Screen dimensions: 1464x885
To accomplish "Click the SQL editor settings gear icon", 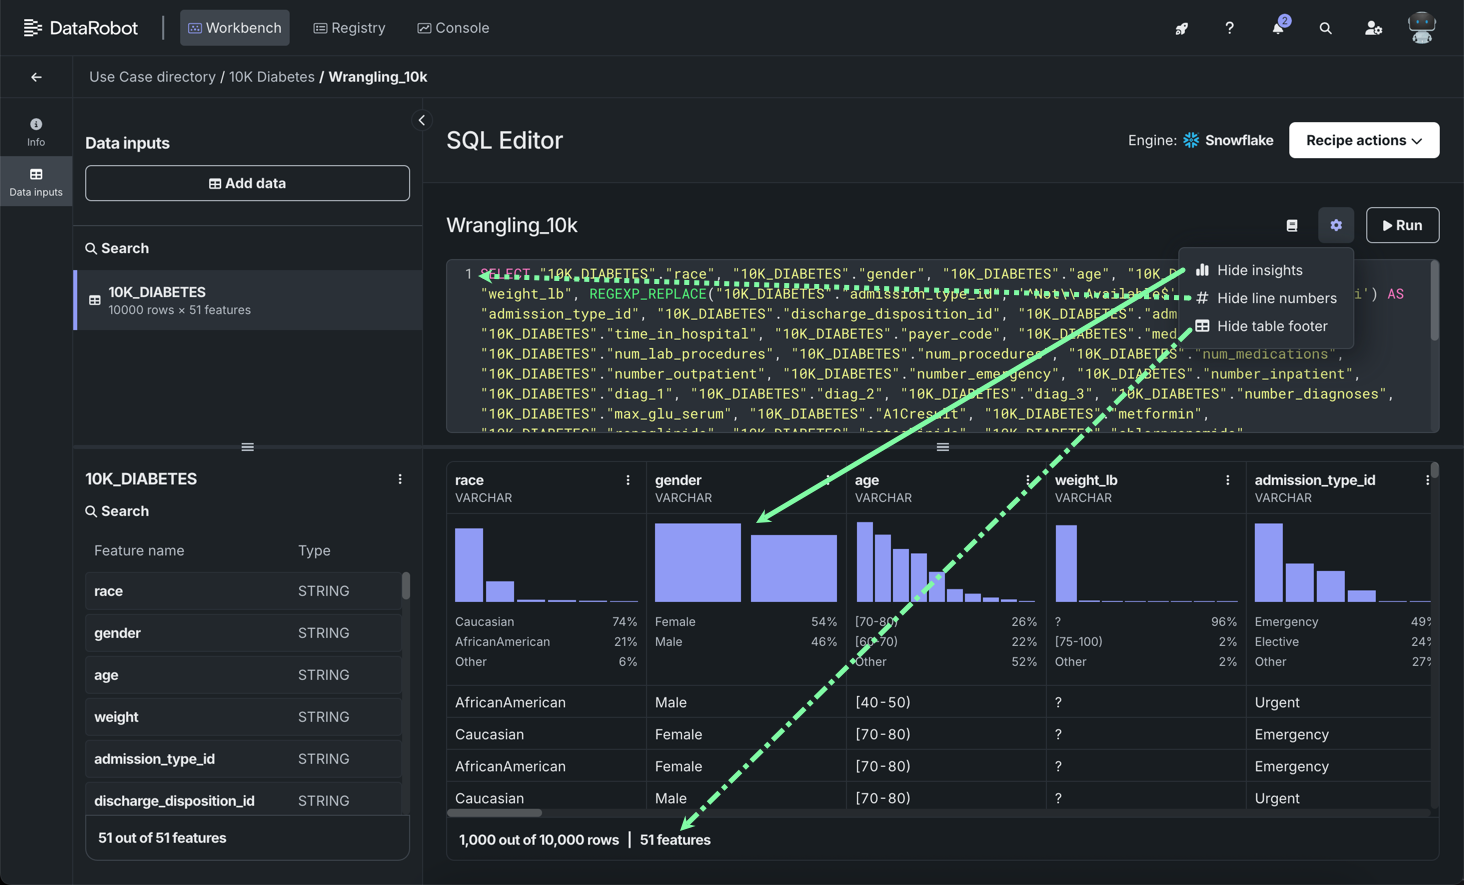I will click(x=1336, y=225).
